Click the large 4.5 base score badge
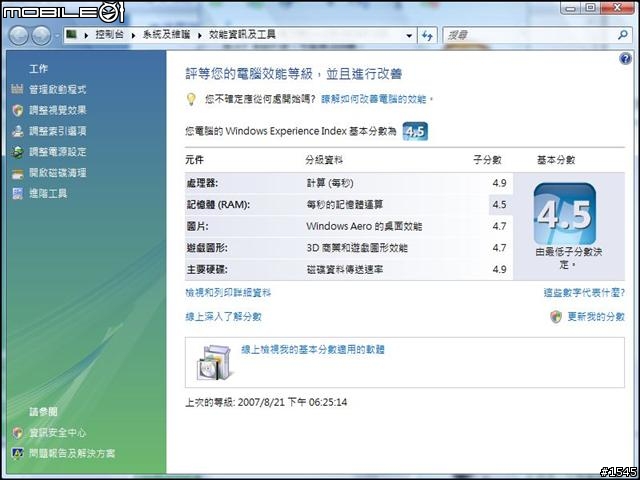 [x=565, y=214]
